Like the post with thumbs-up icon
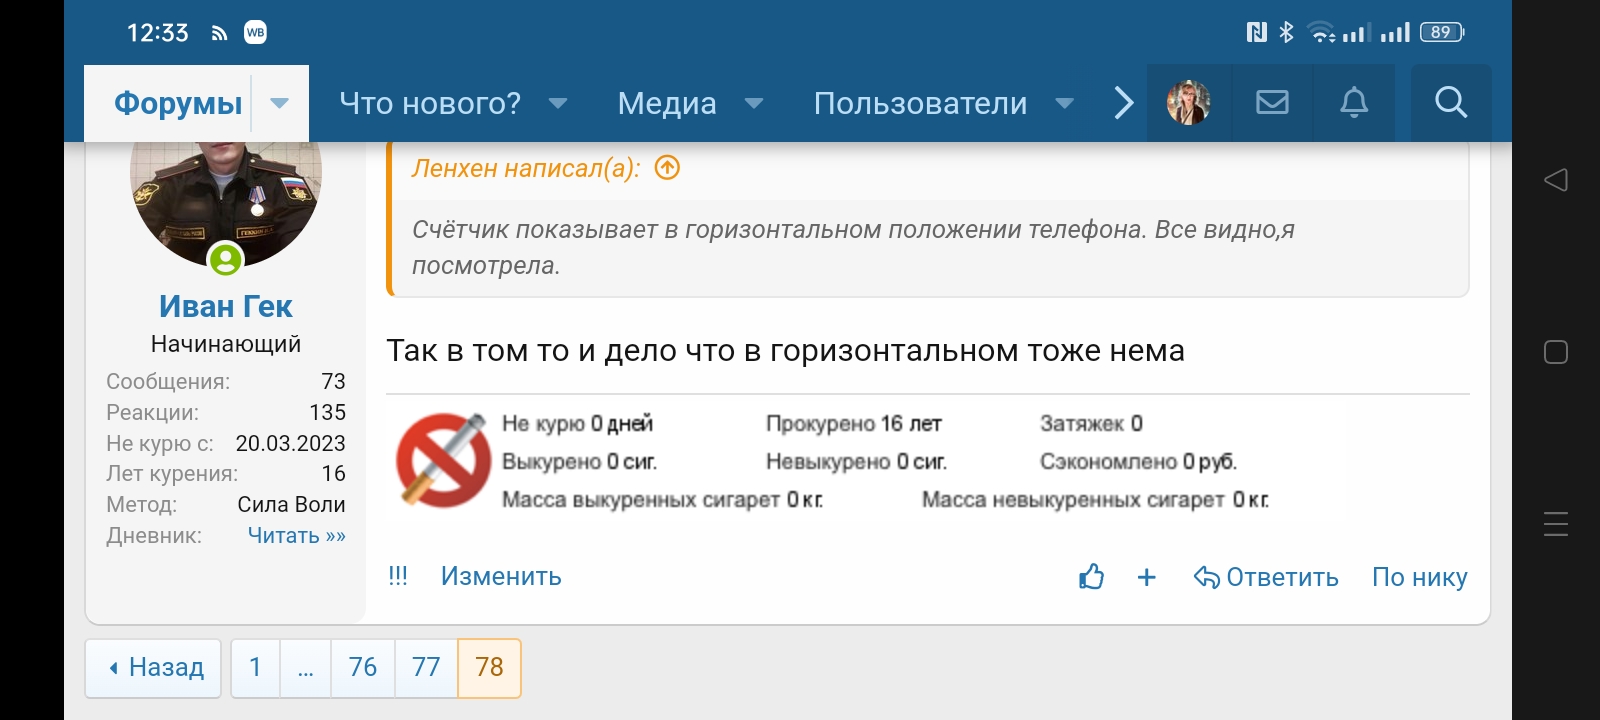Screen dimensions: 1600x720 point(1091,577)
